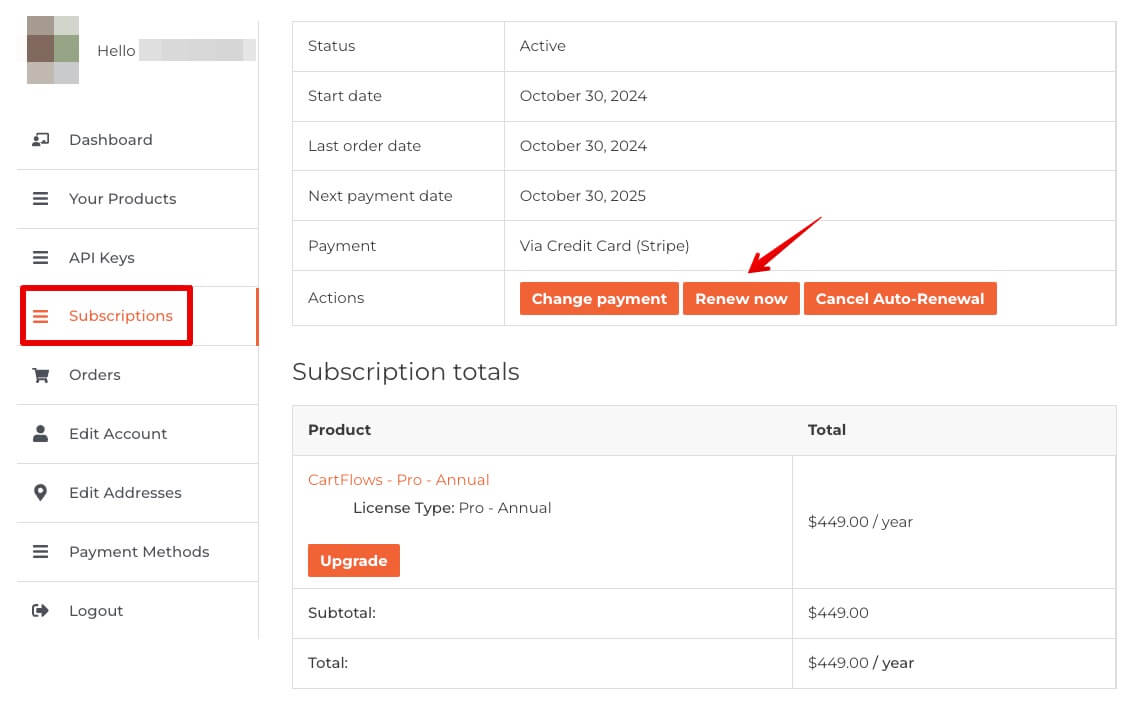Click the API Keys list icon

[x=40, y=257]
